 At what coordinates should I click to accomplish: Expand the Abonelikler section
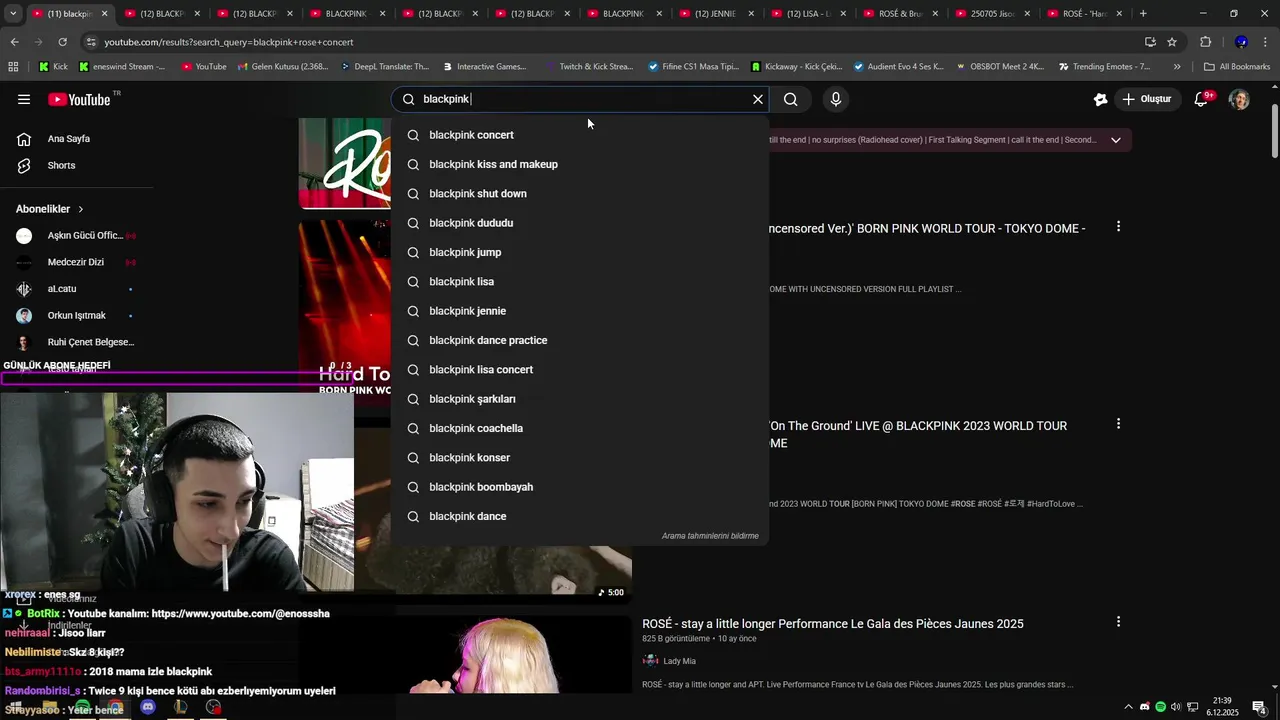click(x=50, y=209)
